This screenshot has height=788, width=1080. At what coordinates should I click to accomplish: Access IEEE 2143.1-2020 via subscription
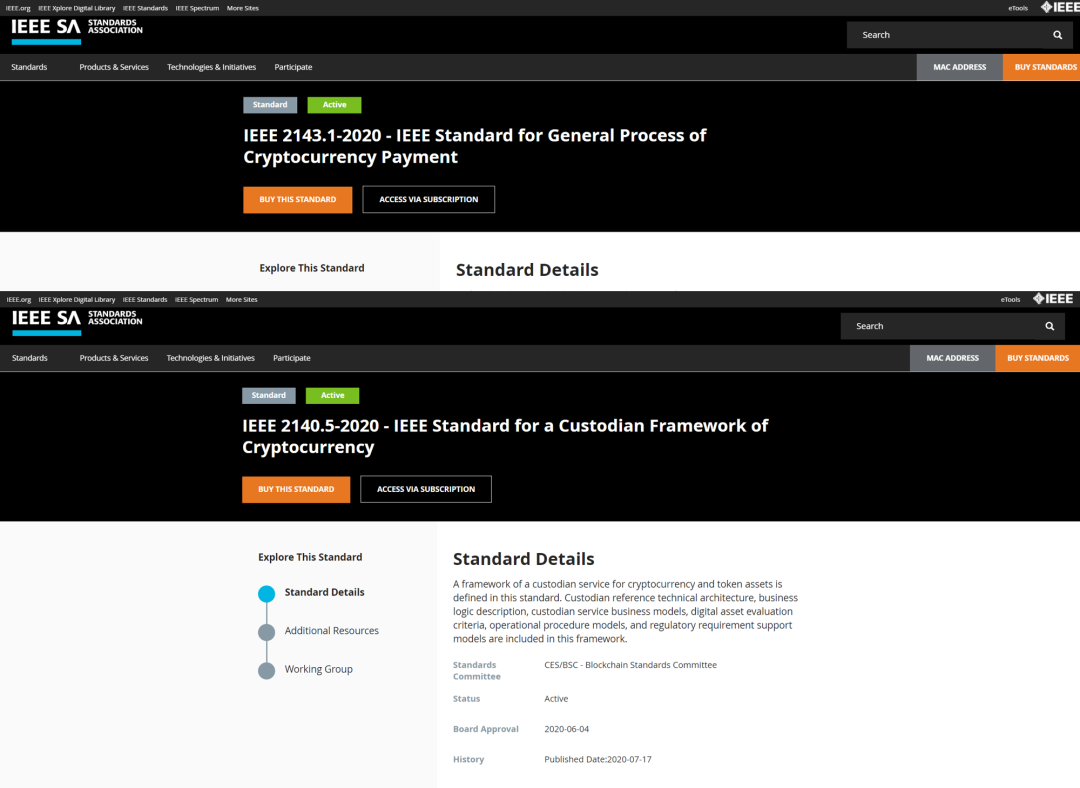[428, 200]
